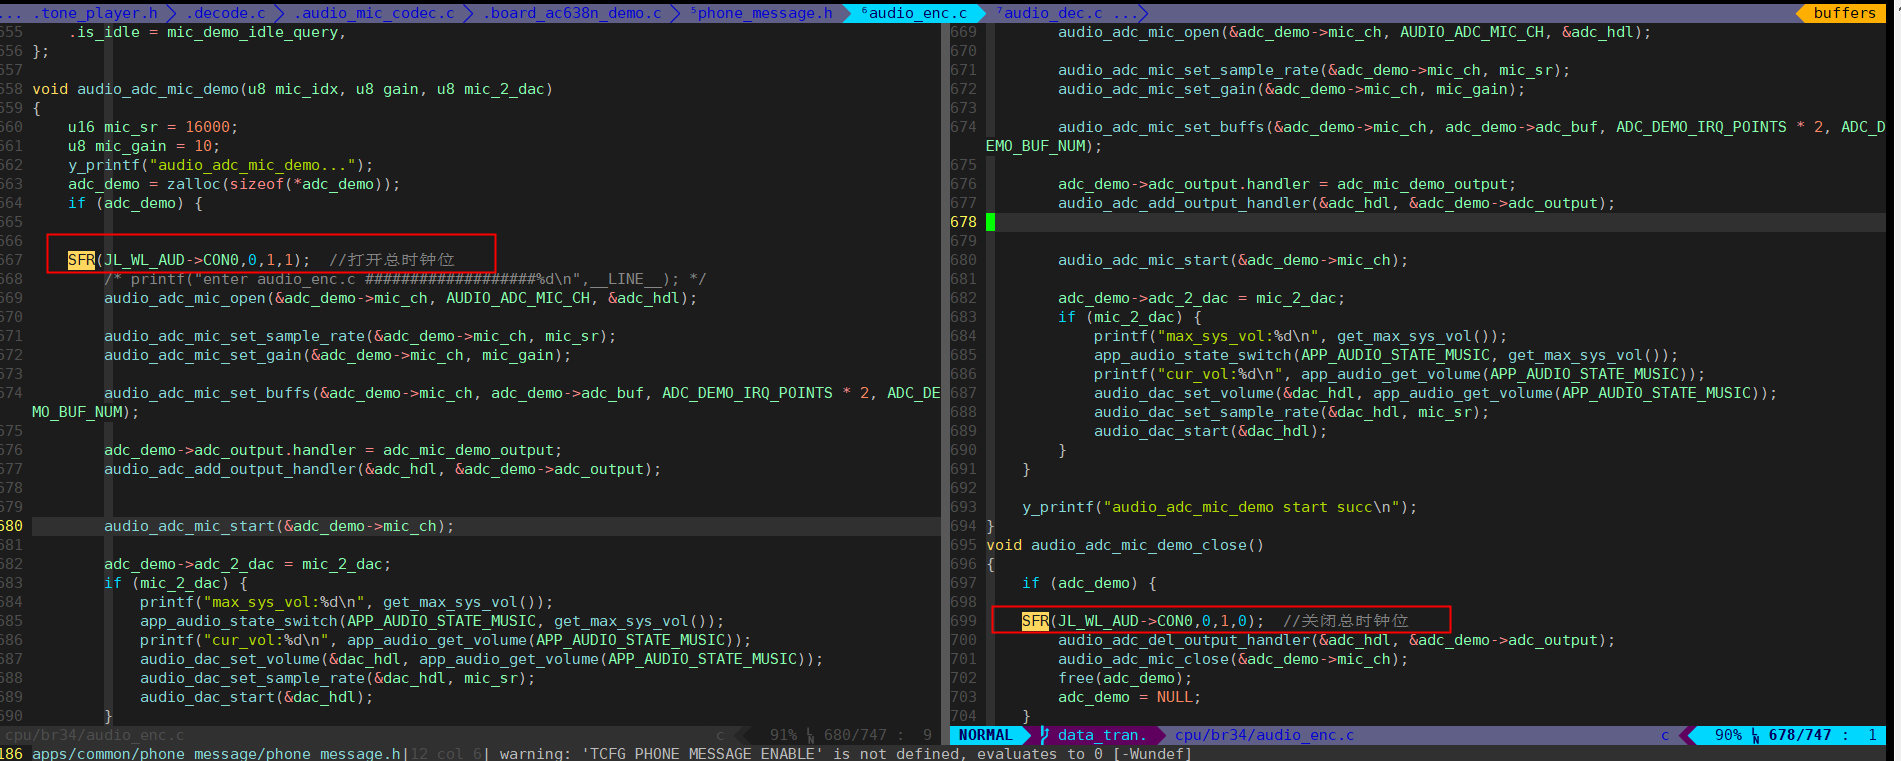Screen dimensions: 1901x761
Task: Switch to the tone_player.h buffer tab
Action: pyautogui.click(x=99, y=13)
